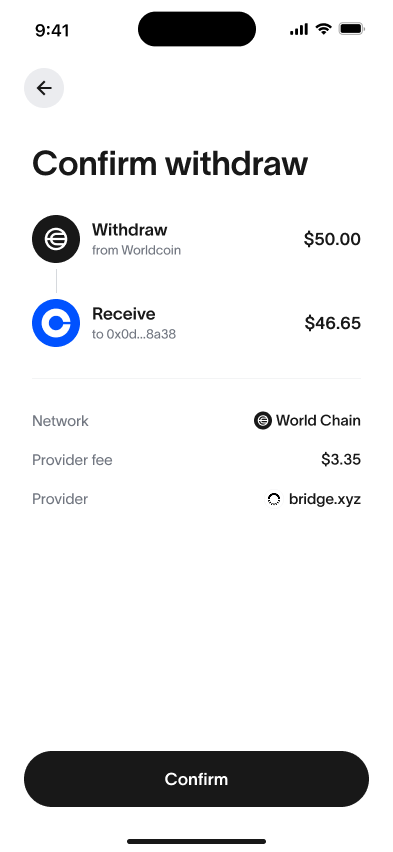Tap the Wi-Fi icon in status bar

[x=323, y=29]
